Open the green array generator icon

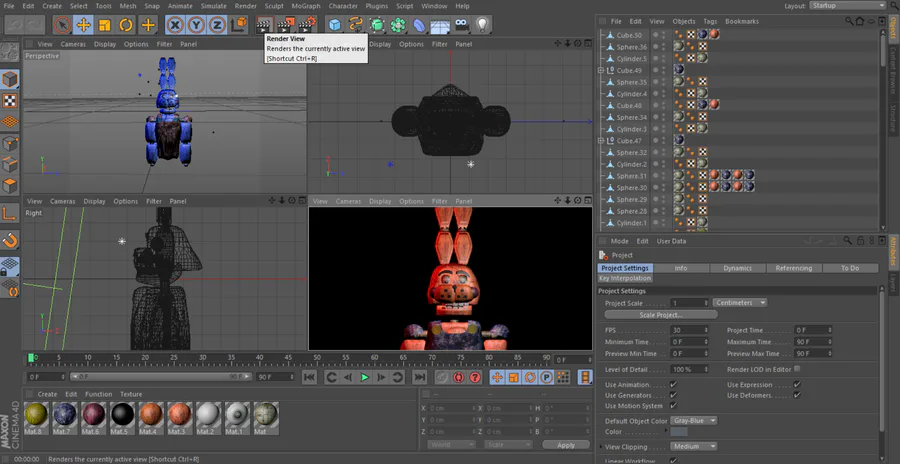377,25
